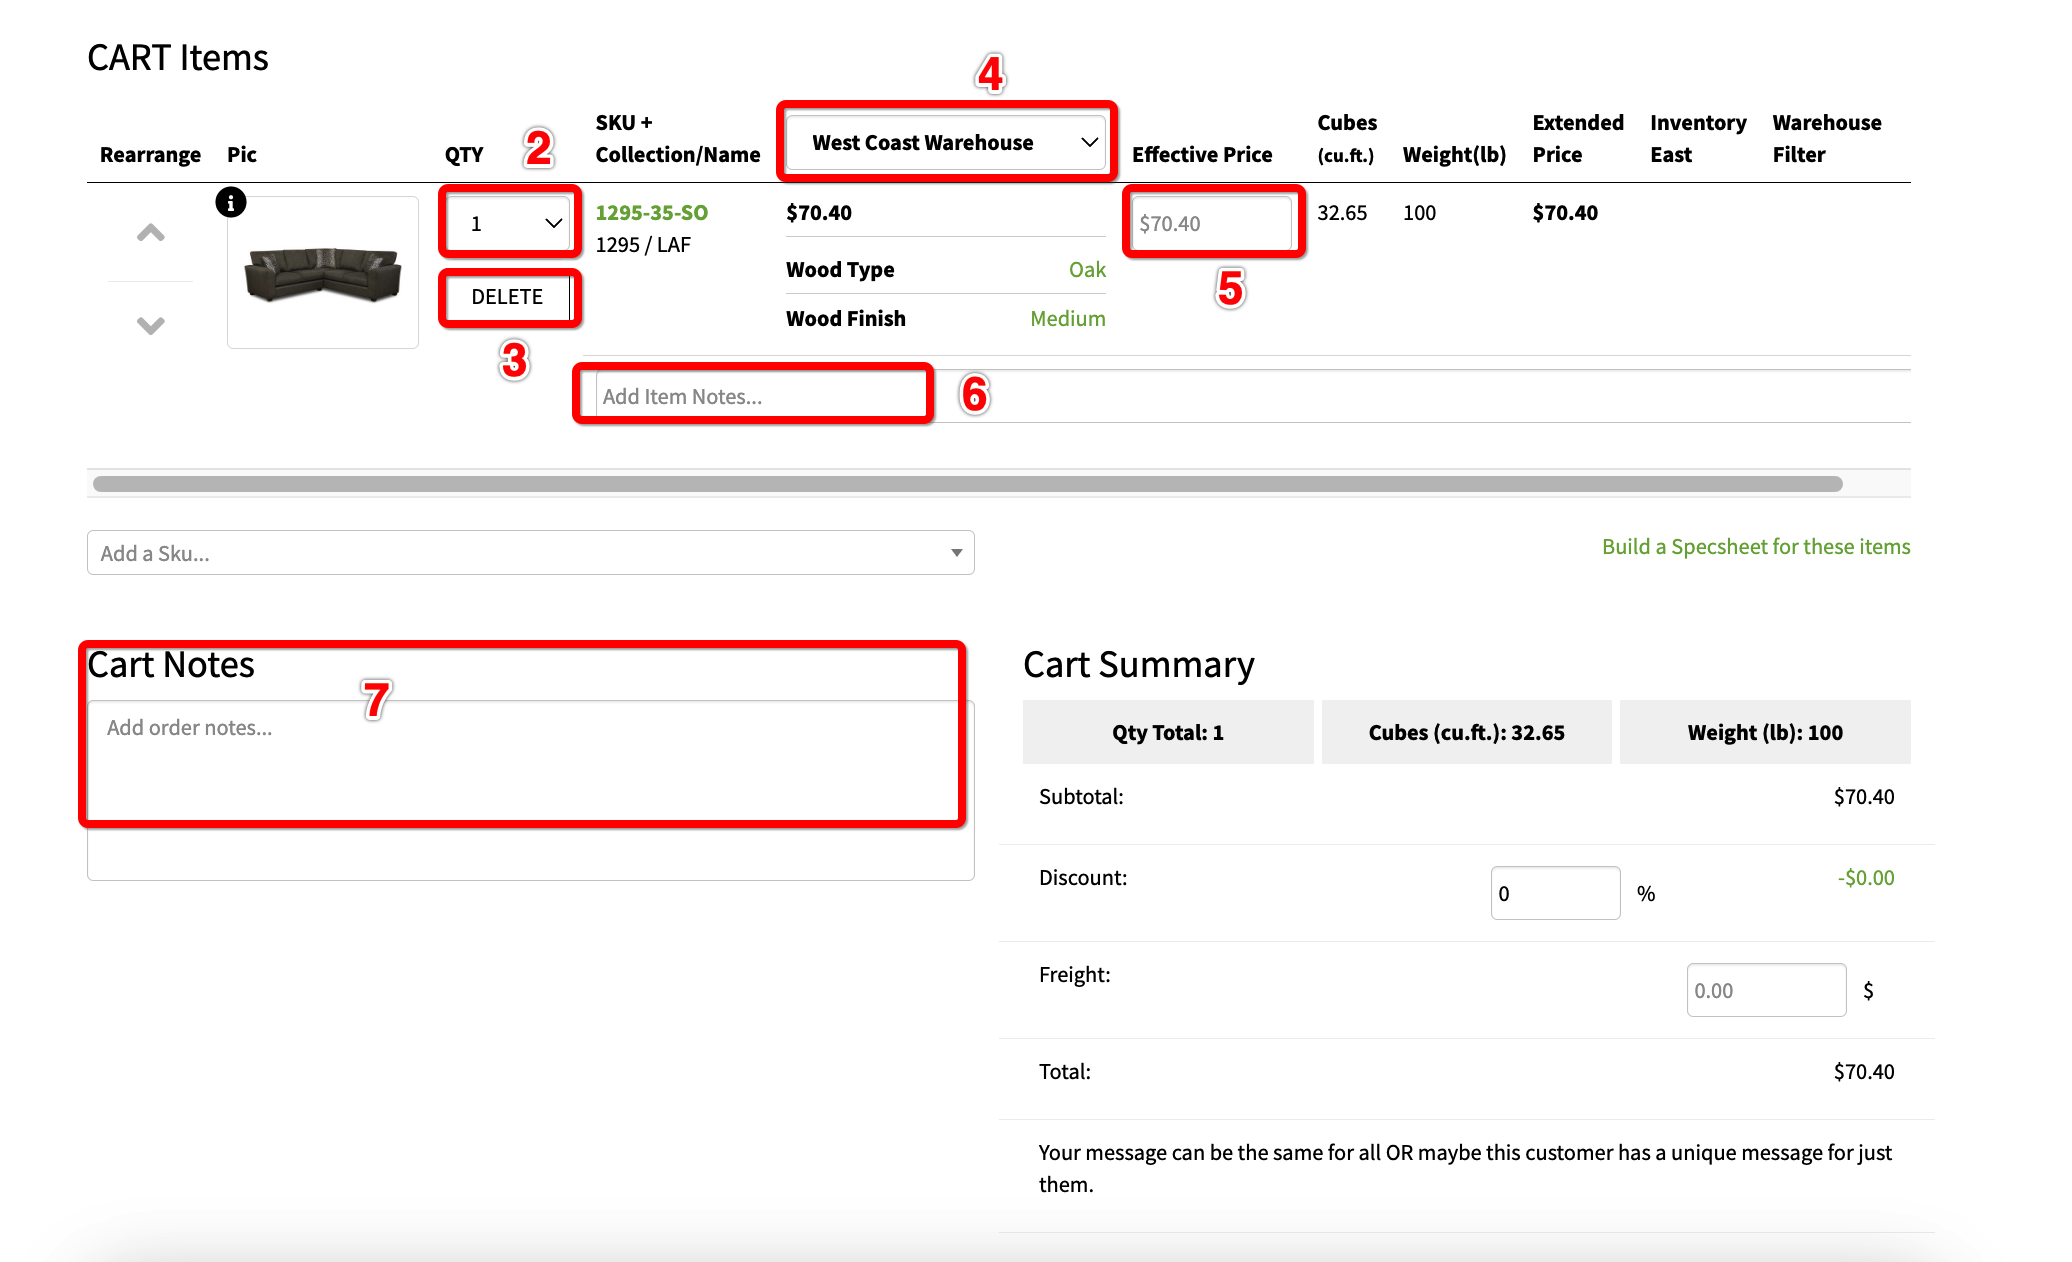Click the Inventory East column header
Viewport: 2072px width, 1262px height.
[x=1697, y=139]
